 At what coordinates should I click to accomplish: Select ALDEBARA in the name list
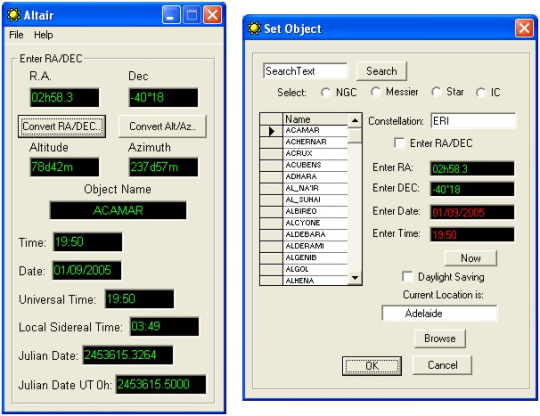[x=315, y=235]
